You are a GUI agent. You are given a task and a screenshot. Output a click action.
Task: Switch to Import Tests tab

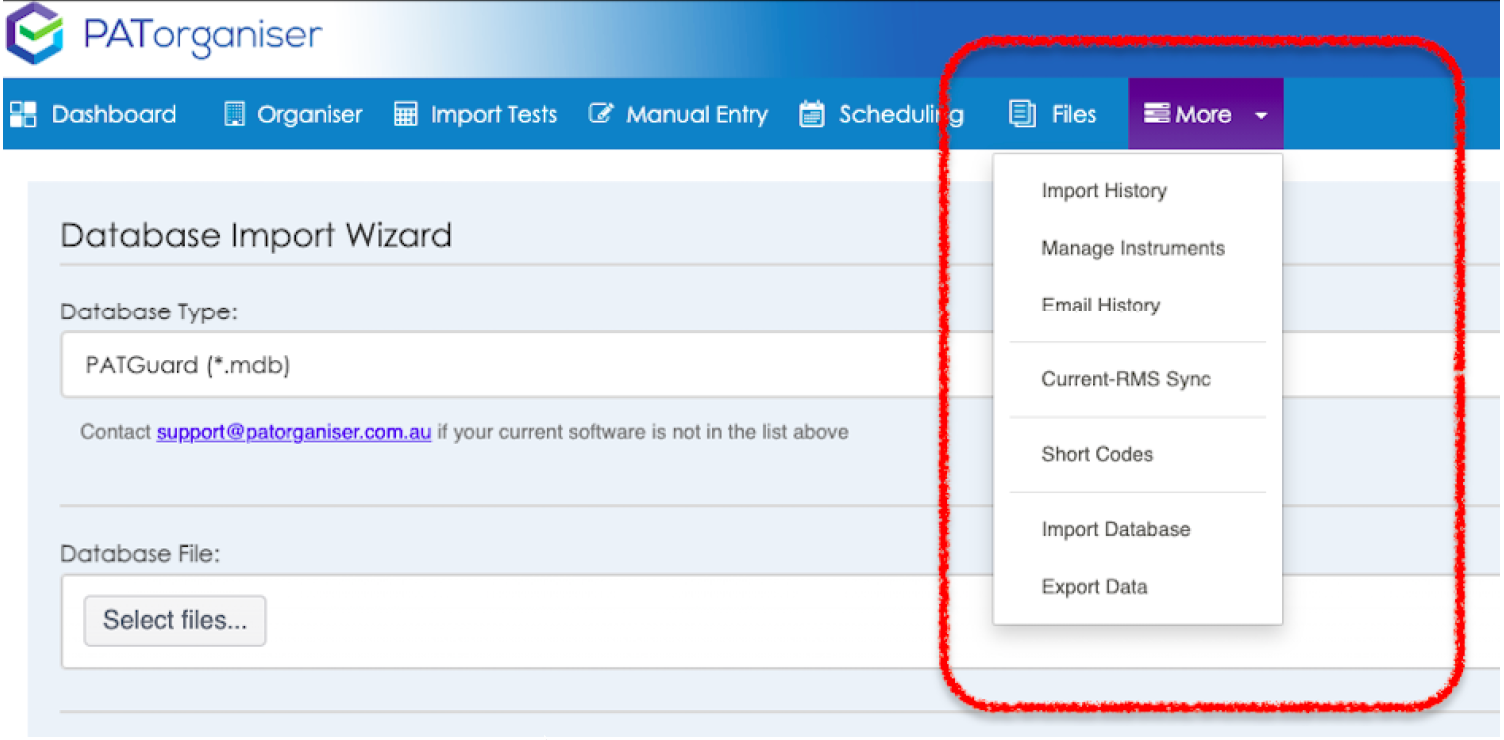click(475, 114)
